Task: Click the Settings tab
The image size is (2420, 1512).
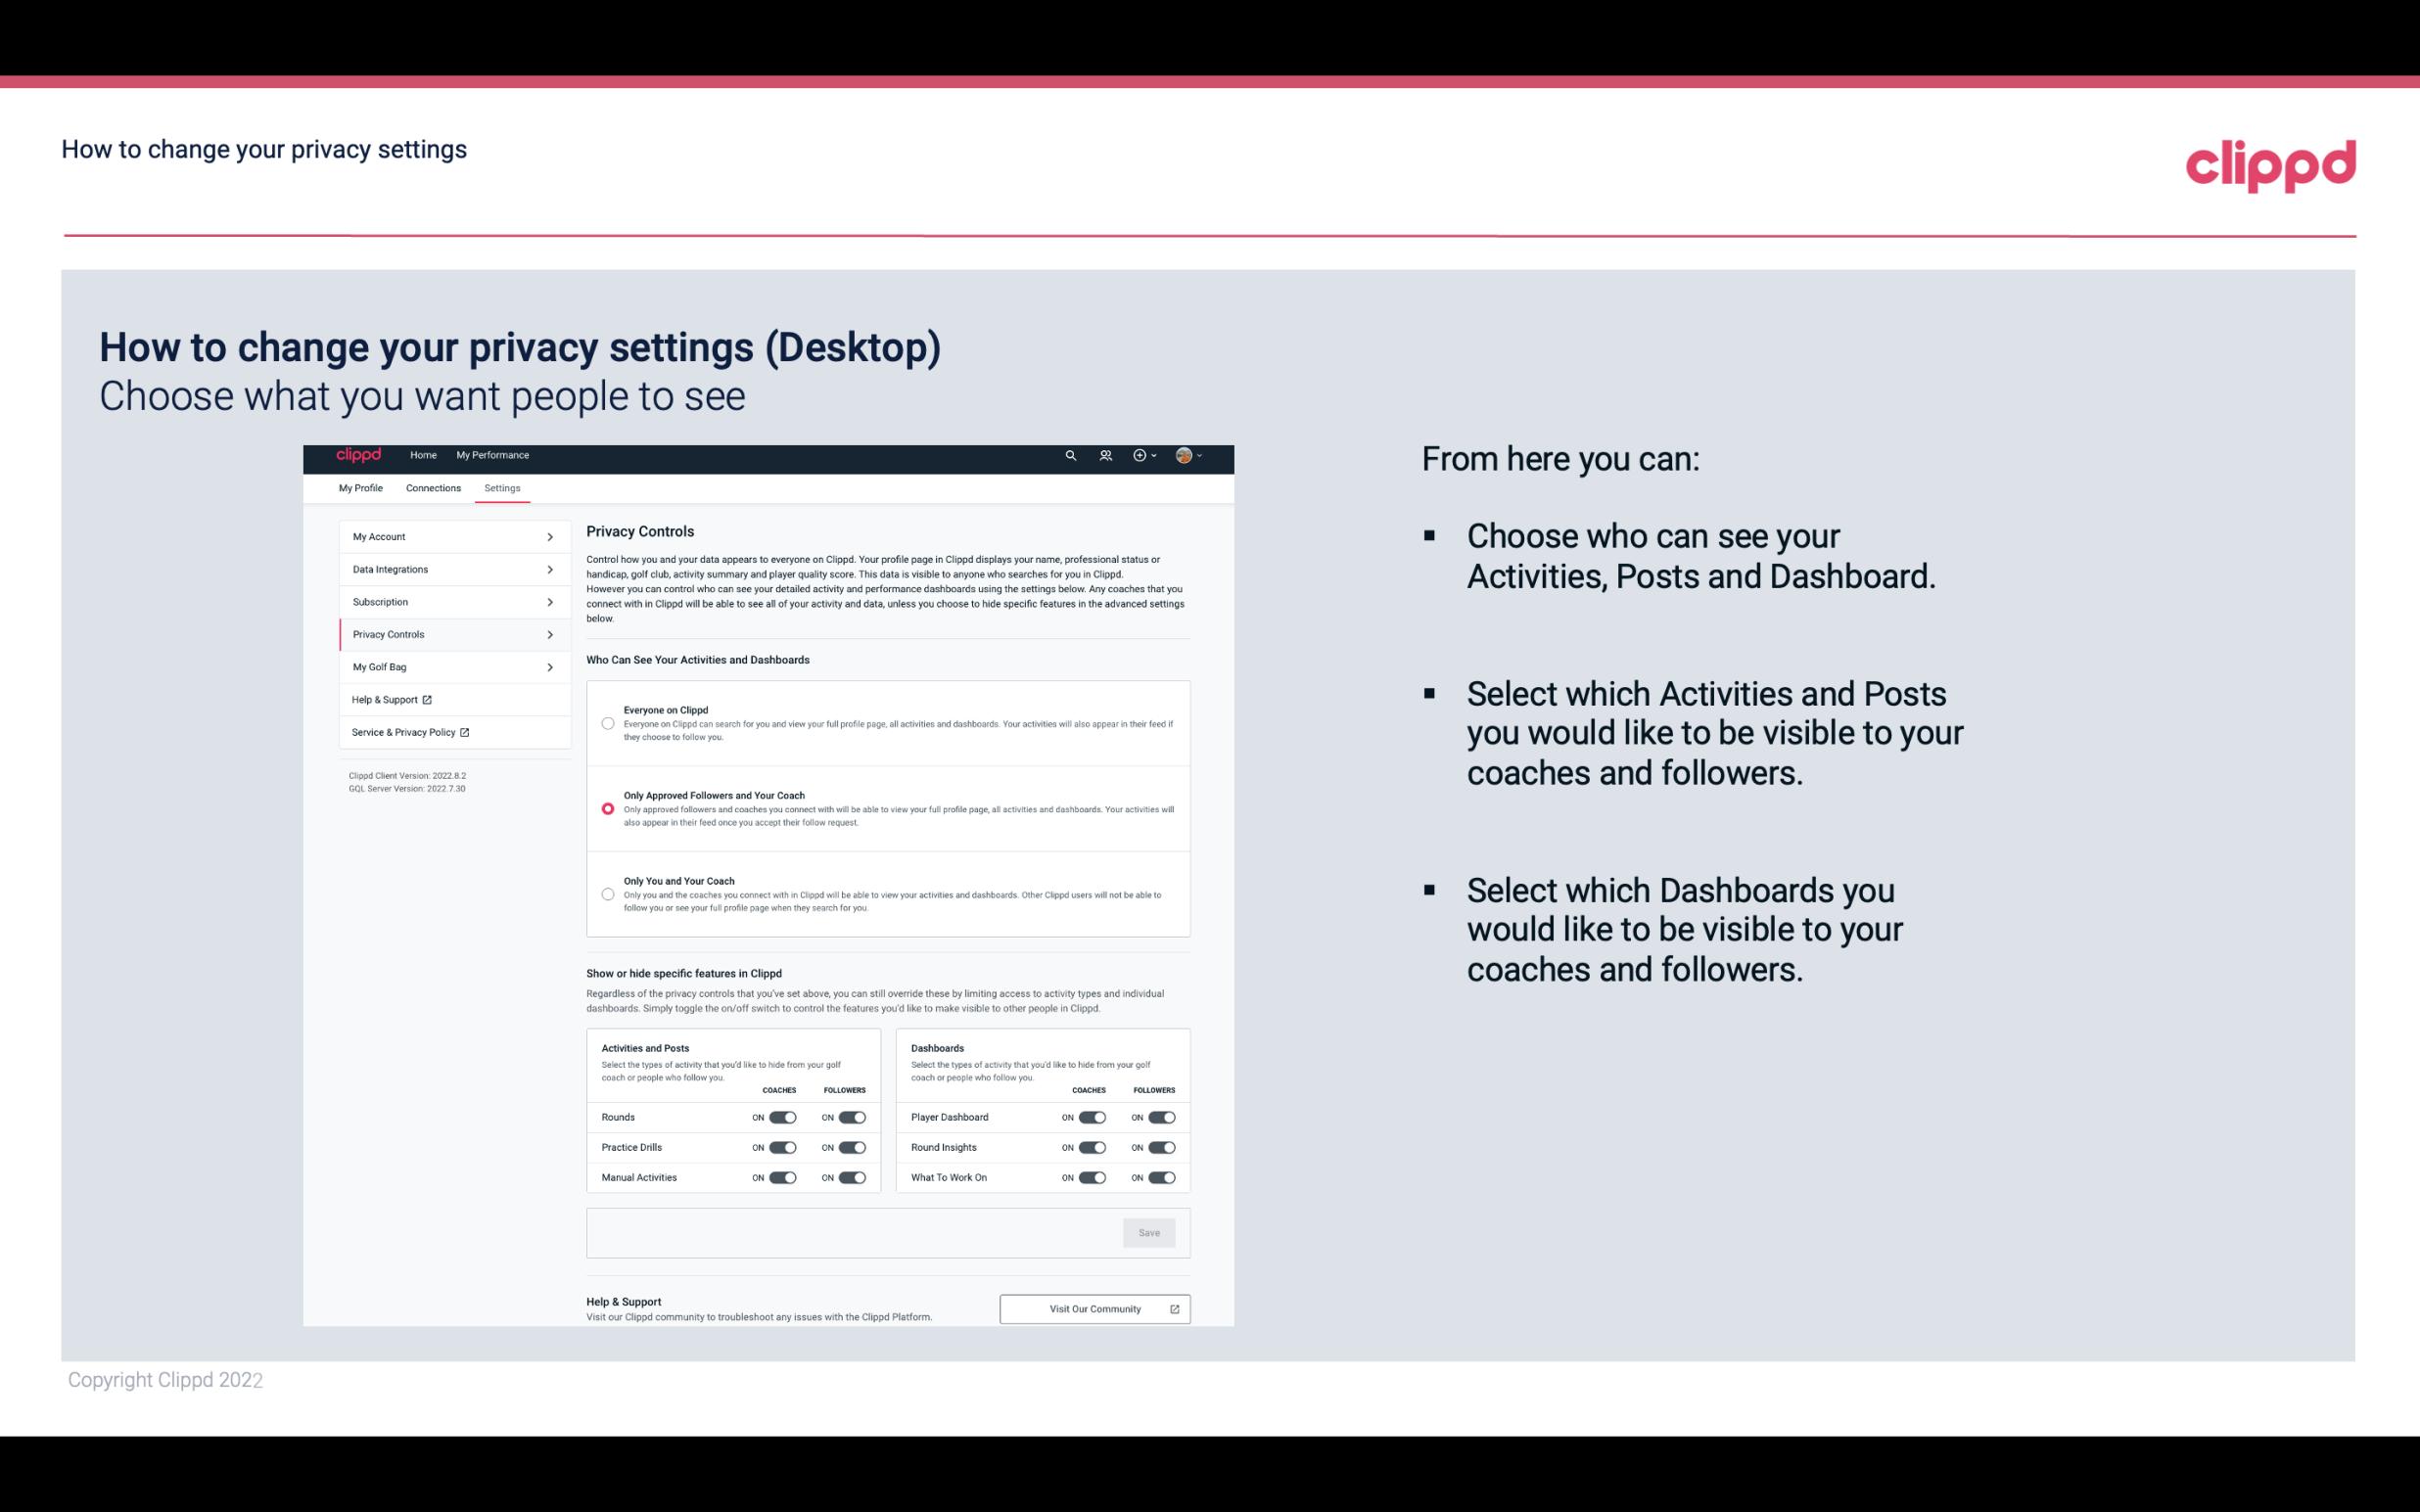Action: [x=503, y=487]
